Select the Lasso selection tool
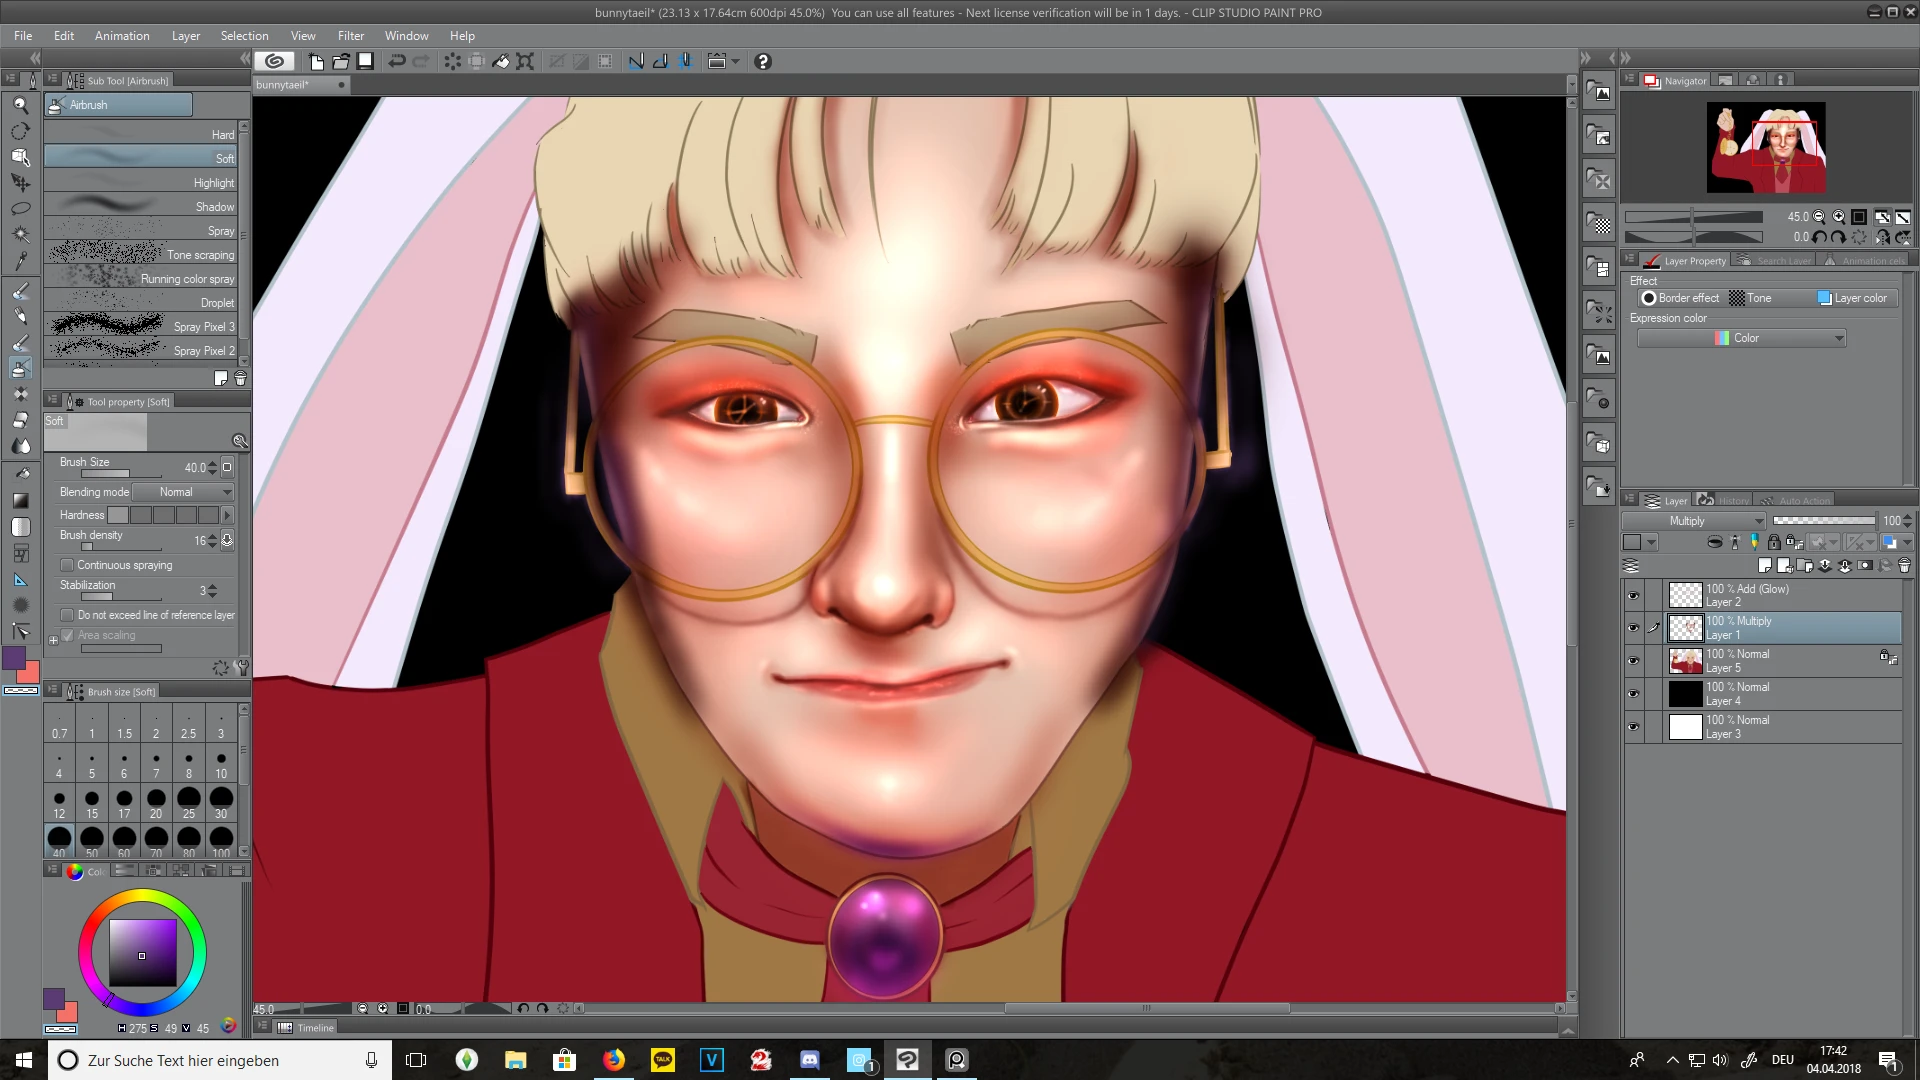Viewport: 1920px width, 1080px height. point(20,209)
